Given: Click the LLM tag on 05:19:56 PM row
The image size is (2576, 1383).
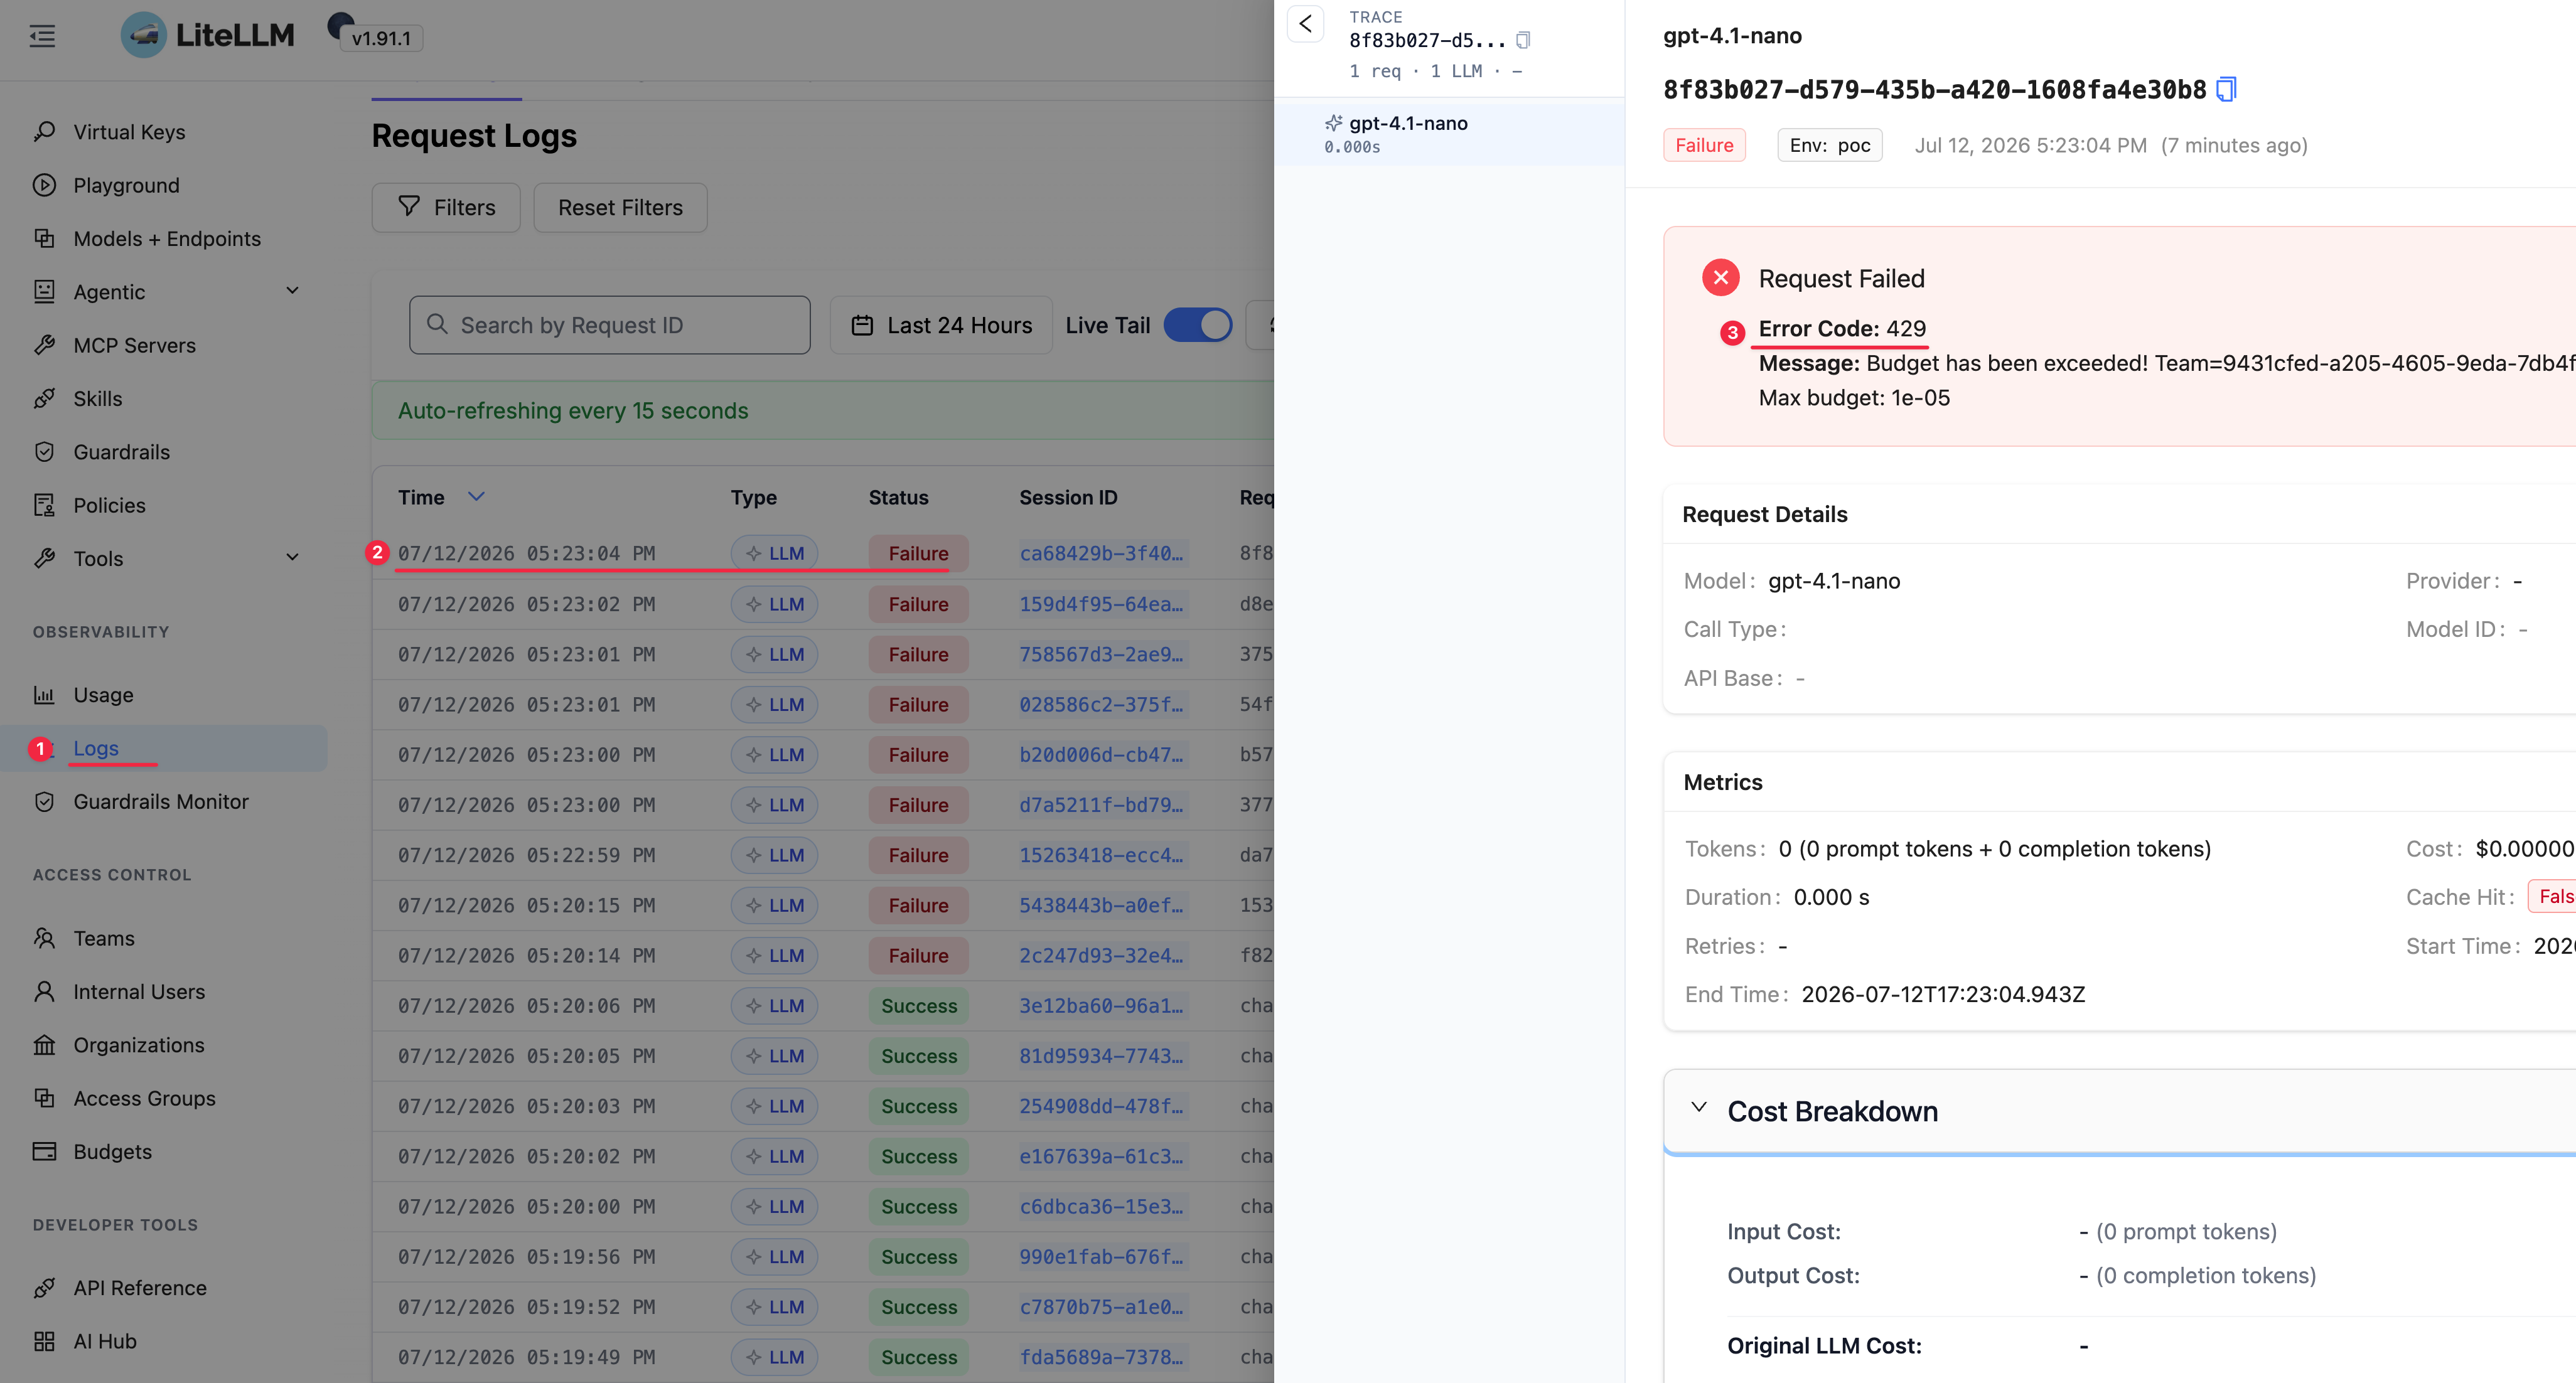Looking at the screenshot, I should tap(774, 1257).
